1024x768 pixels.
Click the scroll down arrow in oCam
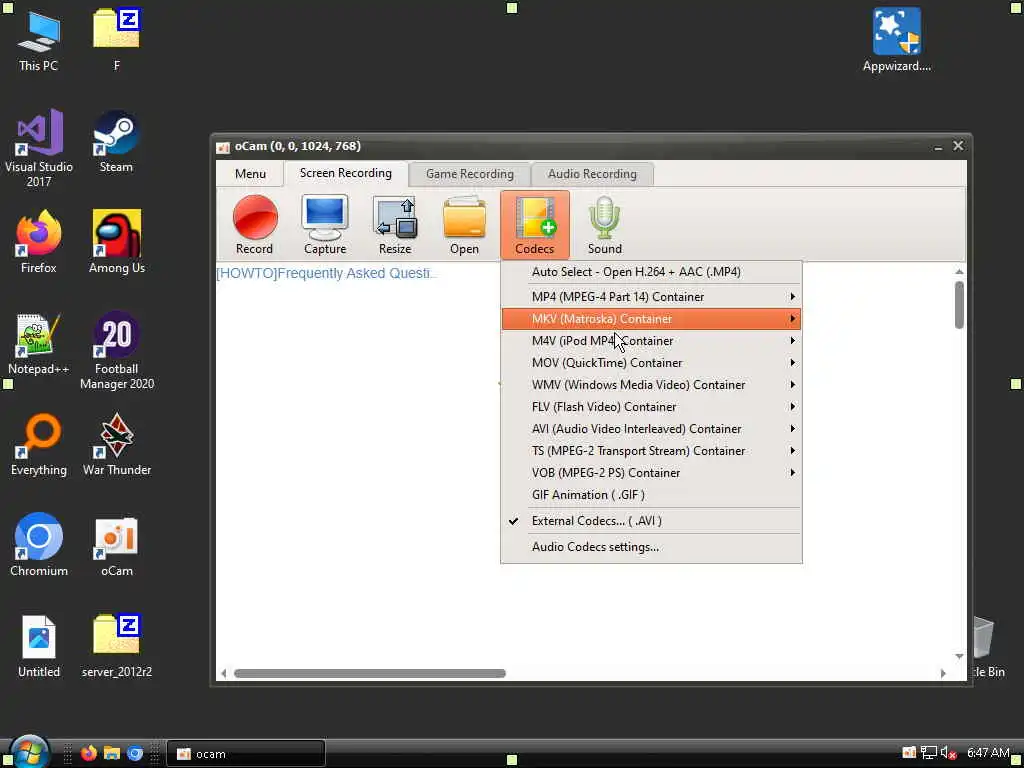point(959,656)
